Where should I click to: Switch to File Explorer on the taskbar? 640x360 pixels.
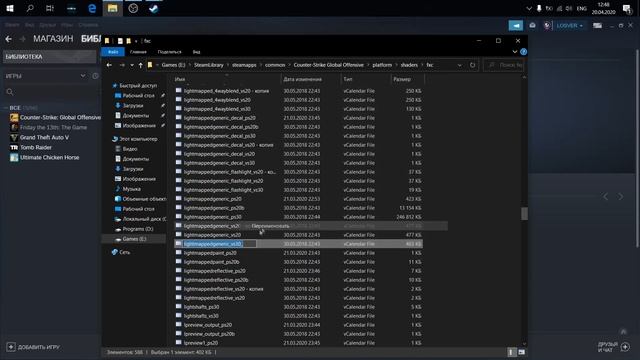[x=113, y=8]
